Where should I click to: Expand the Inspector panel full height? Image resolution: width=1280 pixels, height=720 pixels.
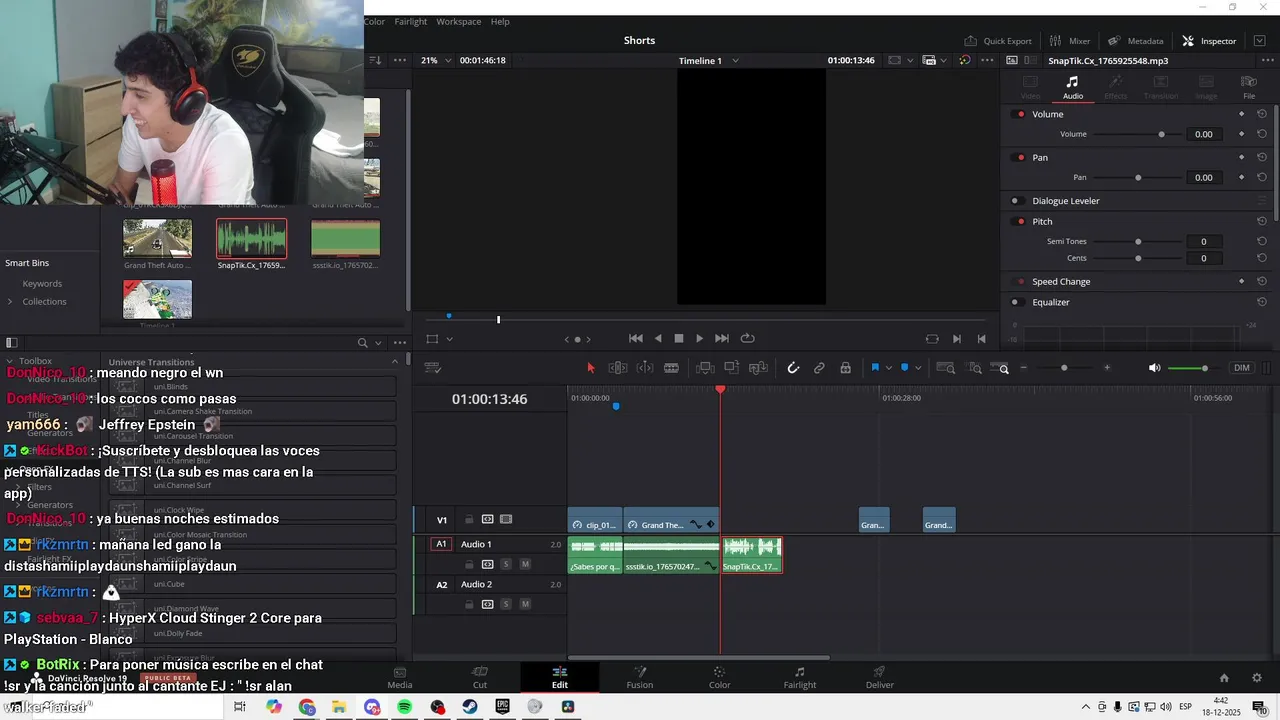click(1260, 41)
